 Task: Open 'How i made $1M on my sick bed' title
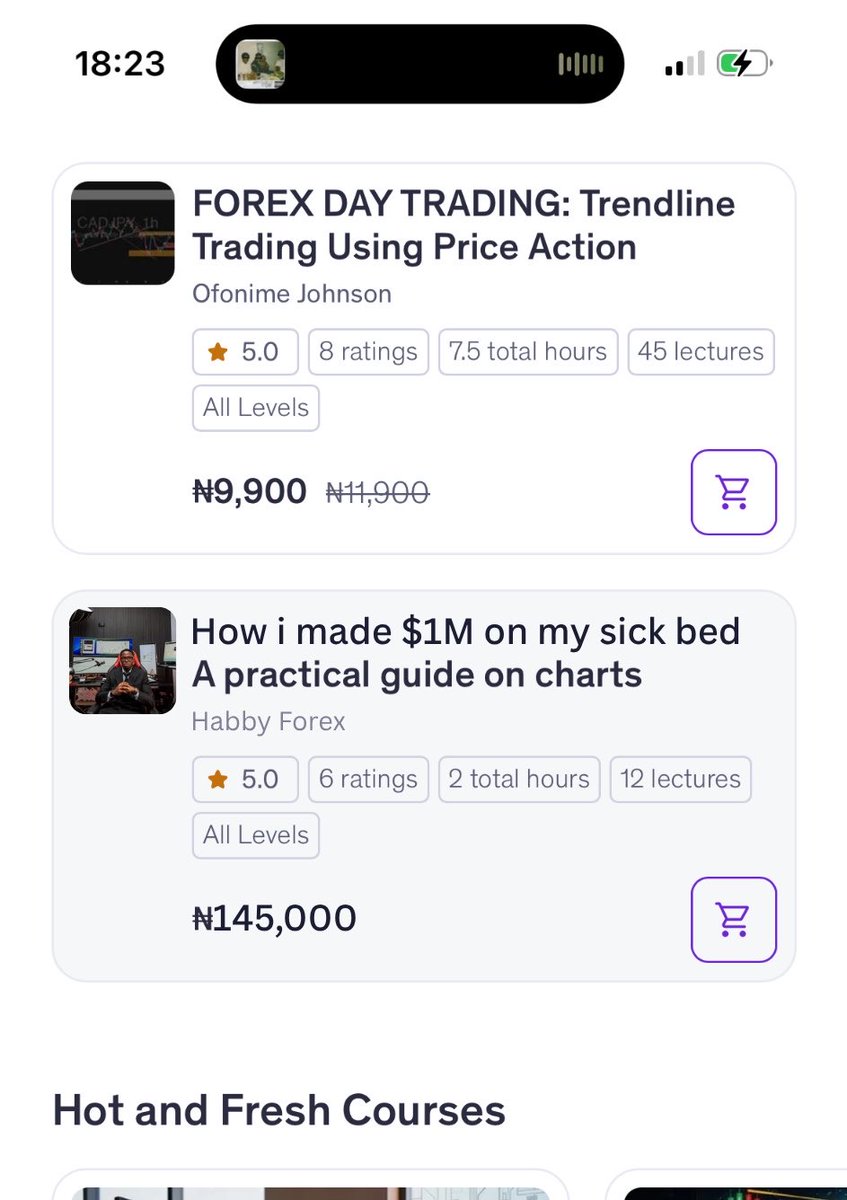point(465,653)
